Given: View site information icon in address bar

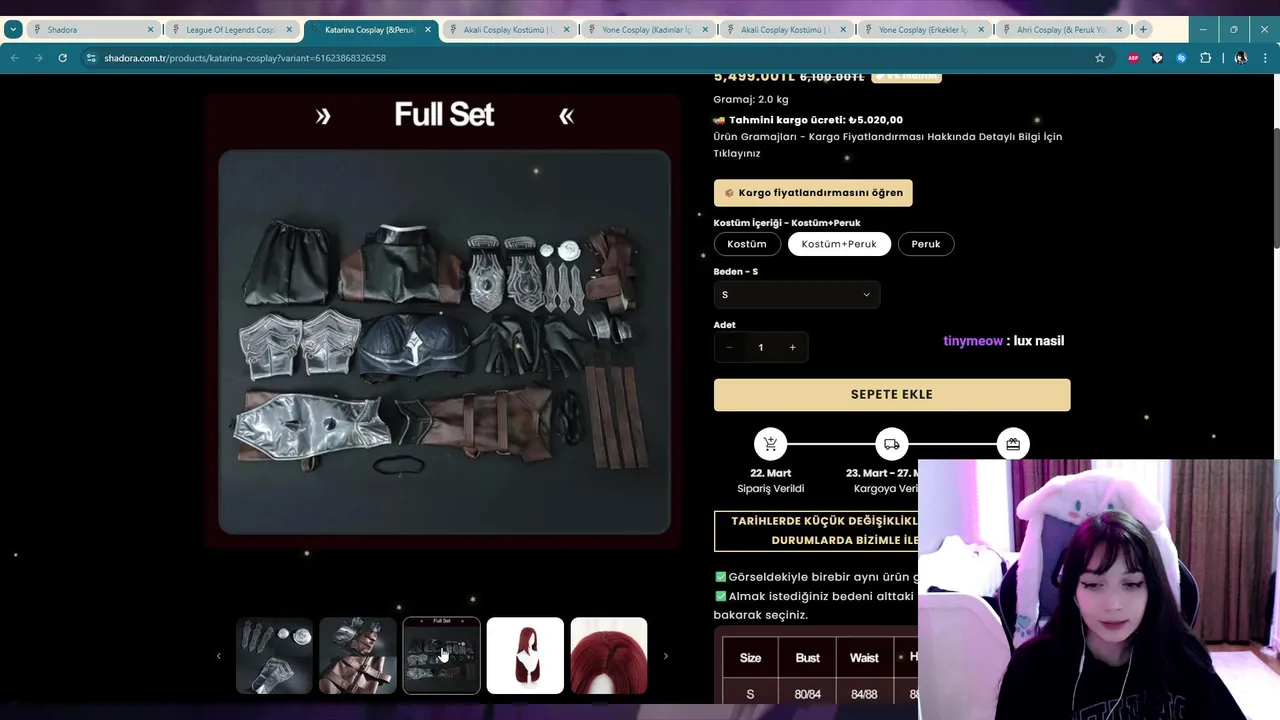Looking at the screenshot, I should point(91,58).
